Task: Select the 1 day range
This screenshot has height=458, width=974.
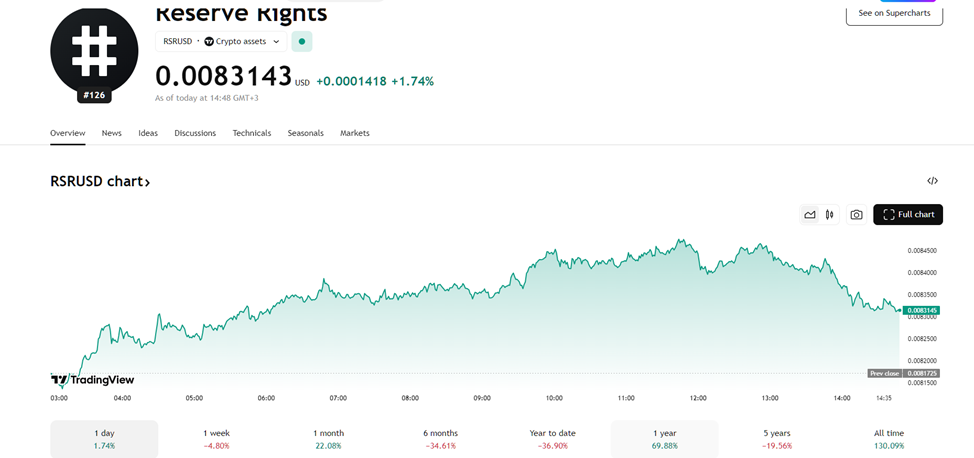Action: click(104, 439)
